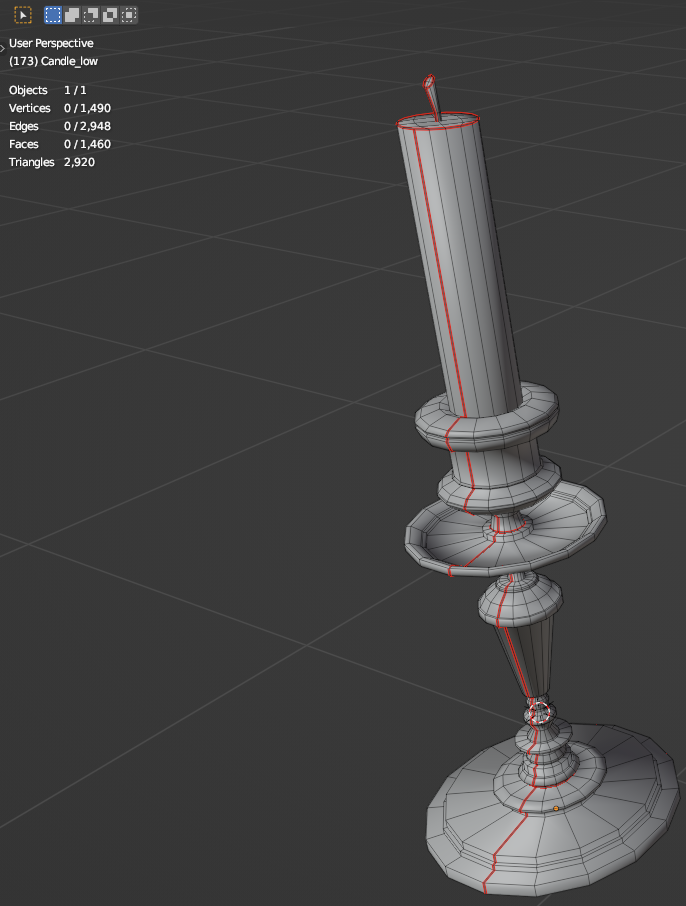
Task: Click the Faces count '0 / 1,460'
Action: [87, 144]
